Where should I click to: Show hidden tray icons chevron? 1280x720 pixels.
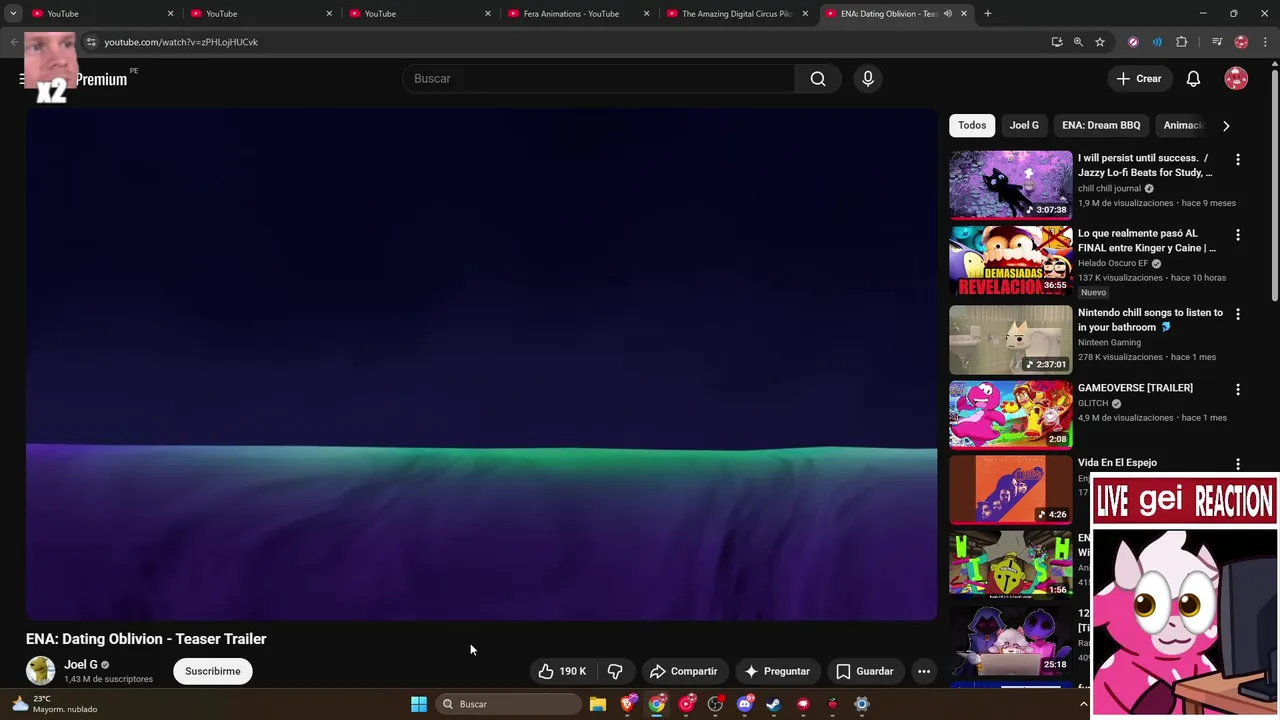[x=1083, y=704]
